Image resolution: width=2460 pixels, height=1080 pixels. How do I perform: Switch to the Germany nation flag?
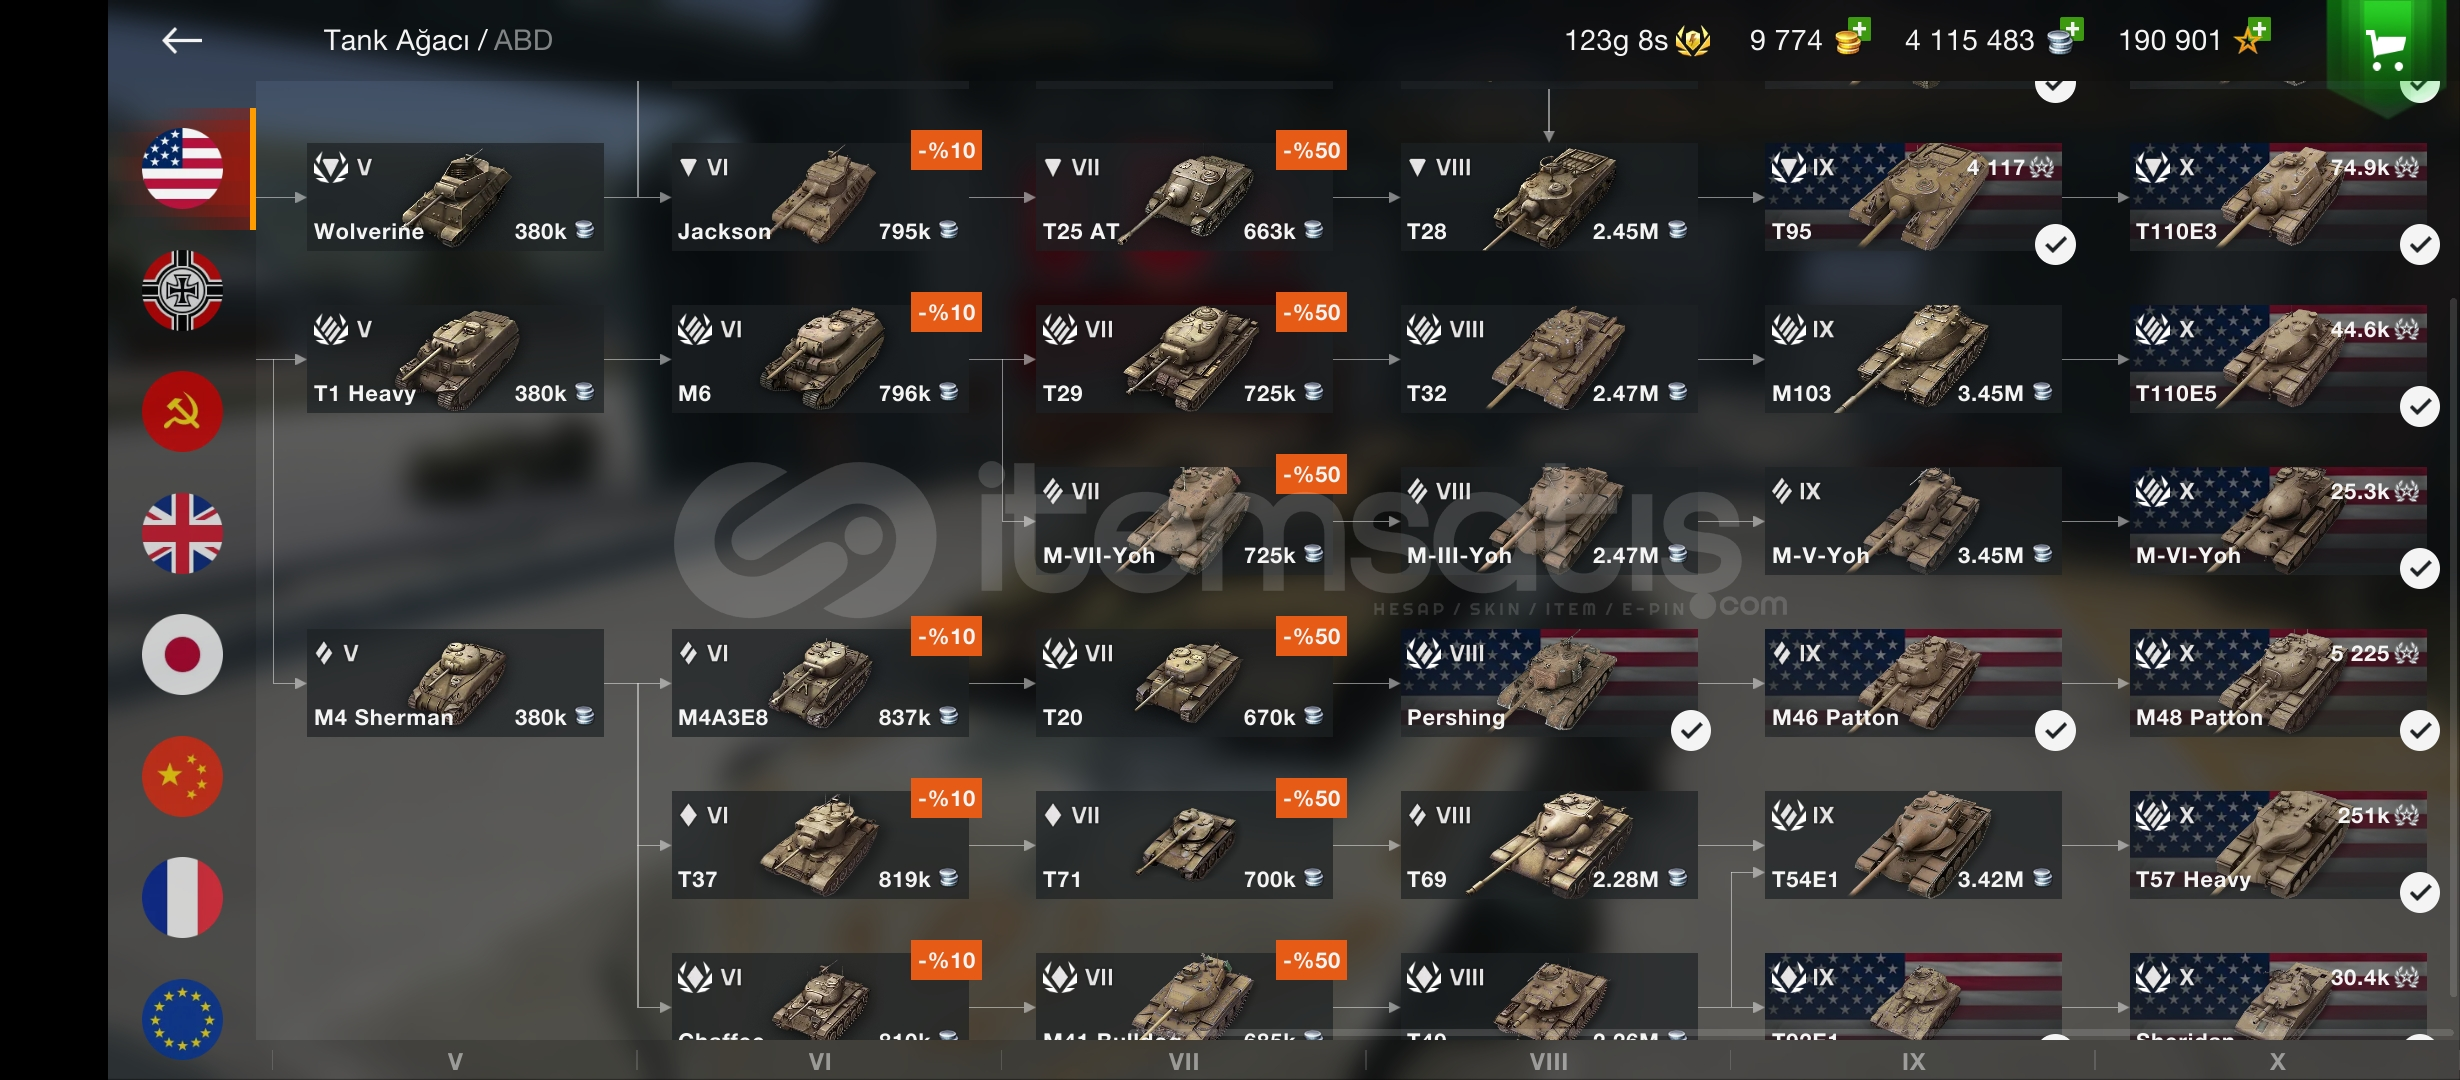click(182, 290)
